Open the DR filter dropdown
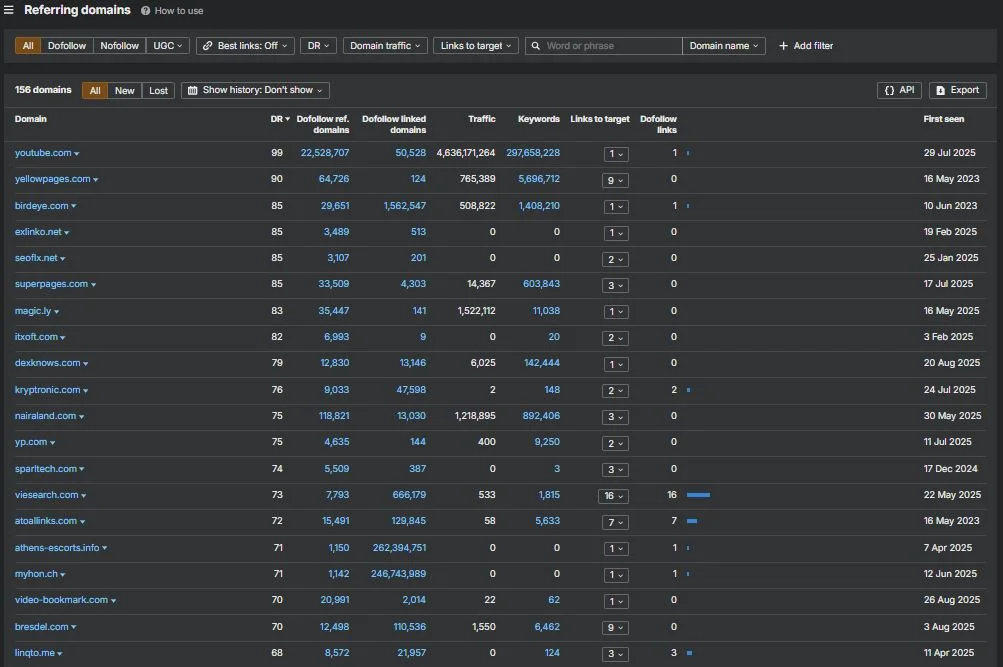Screen dimensions: 1003x667 [318, 46]
